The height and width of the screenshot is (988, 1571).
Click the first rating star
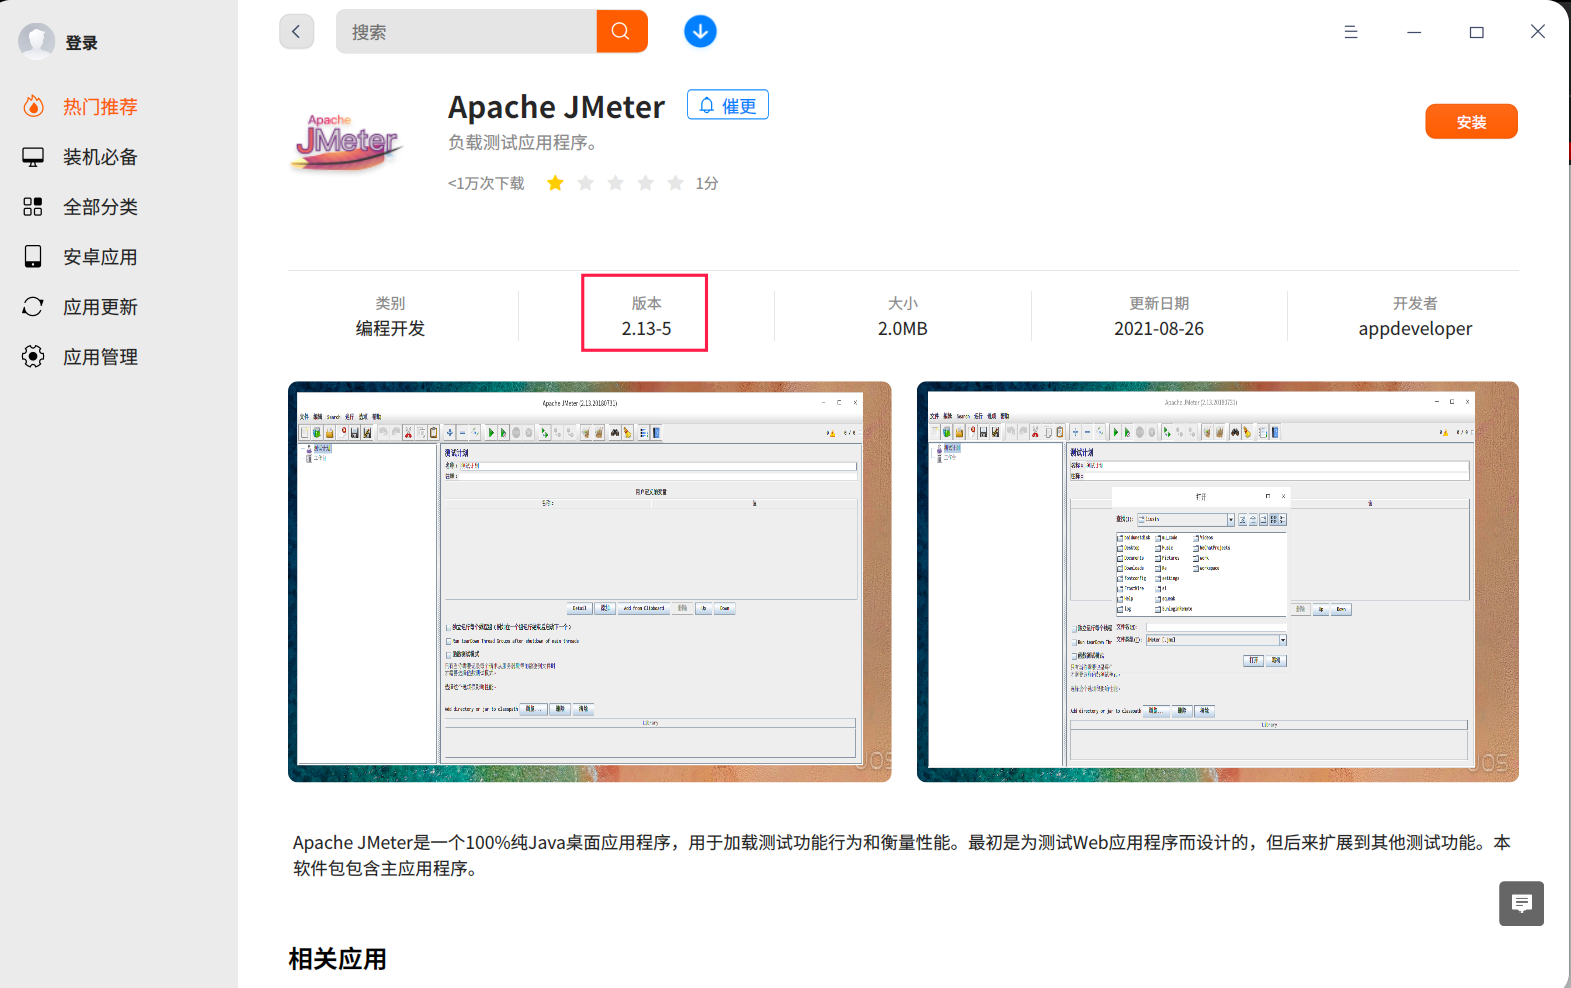(x=555, y=183)
